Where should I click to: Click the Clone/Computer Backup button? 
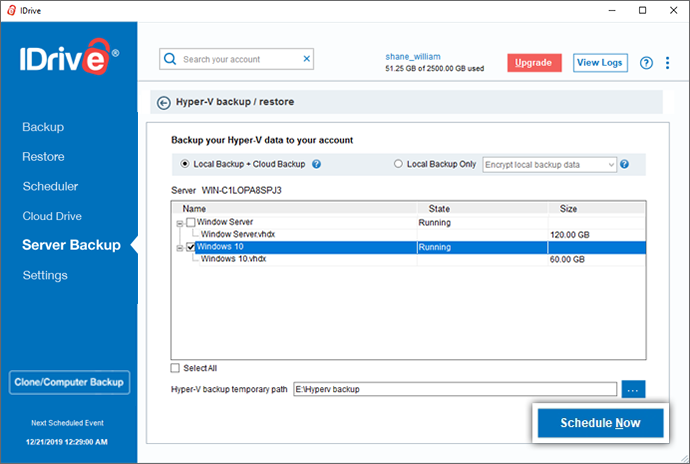tap(69, 382)
